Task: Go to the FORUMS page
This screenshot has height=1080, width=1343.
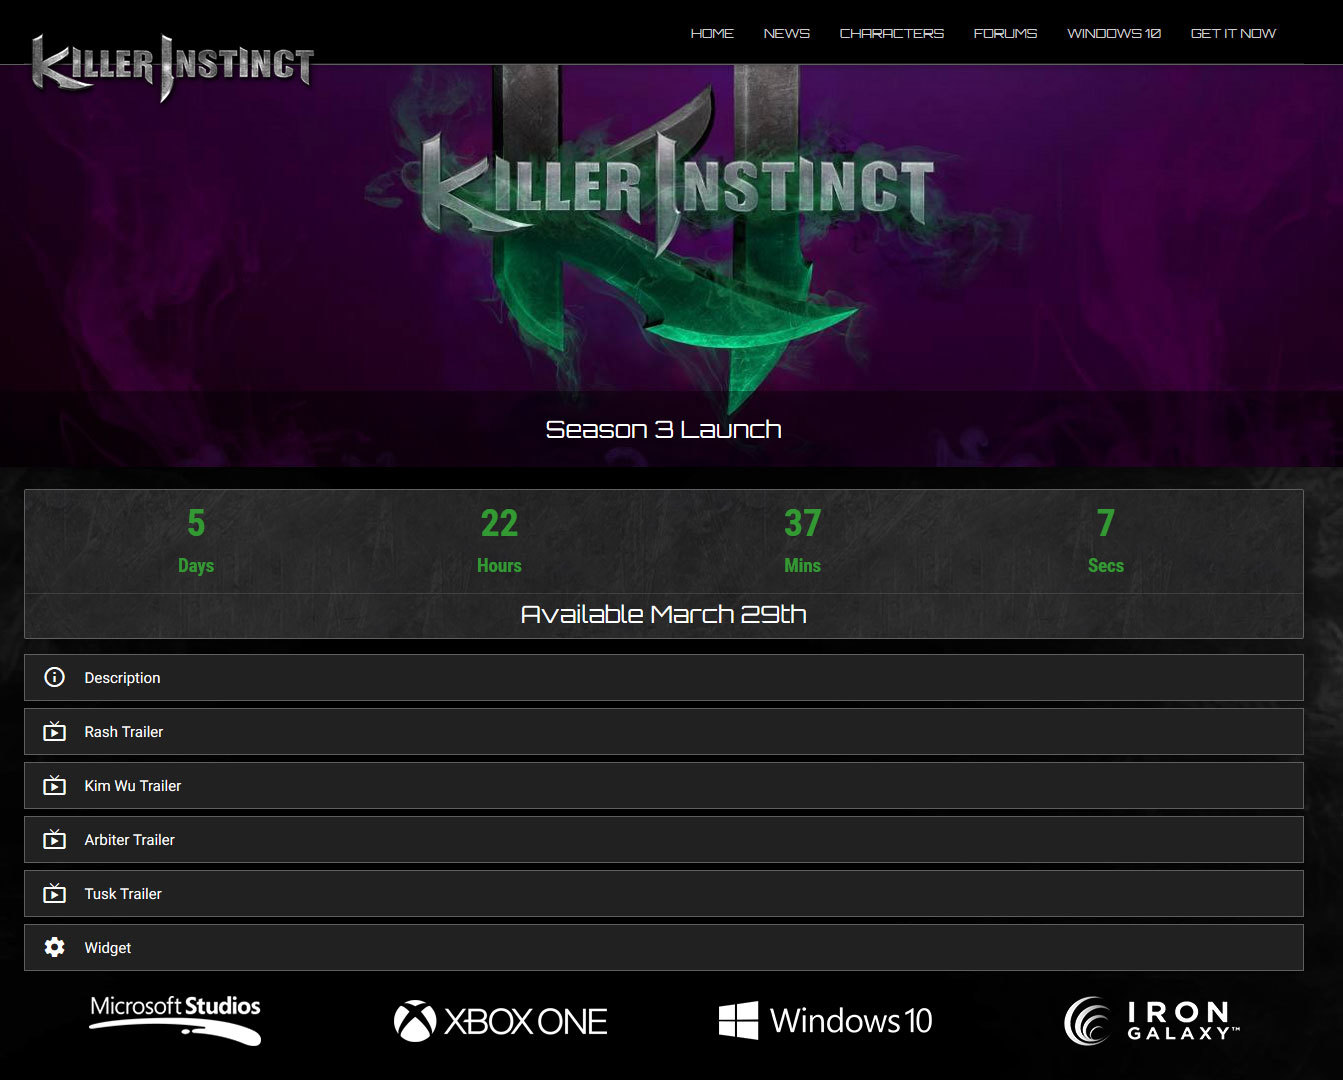Action: point(1006,33)
